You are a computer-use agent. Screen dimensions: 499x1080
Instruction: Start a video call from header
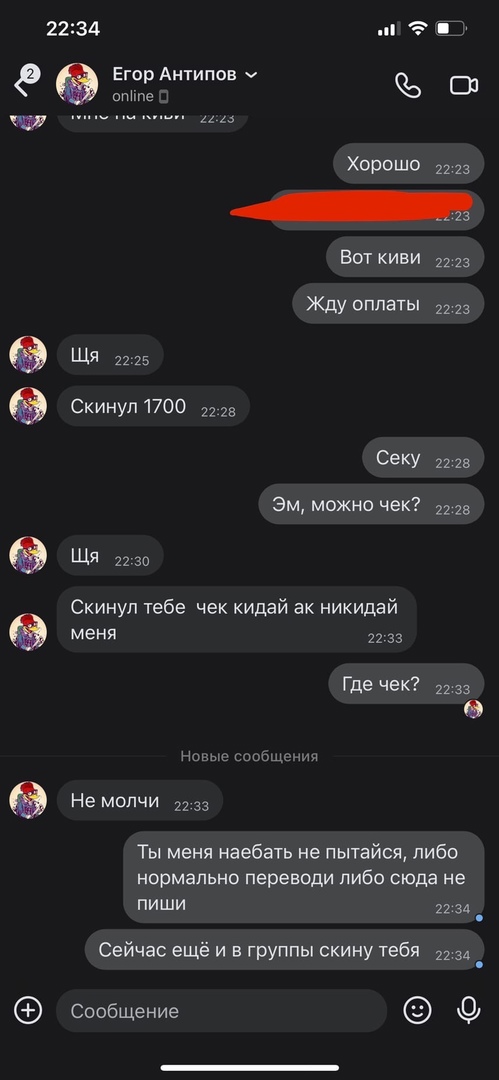coord(464,85)
